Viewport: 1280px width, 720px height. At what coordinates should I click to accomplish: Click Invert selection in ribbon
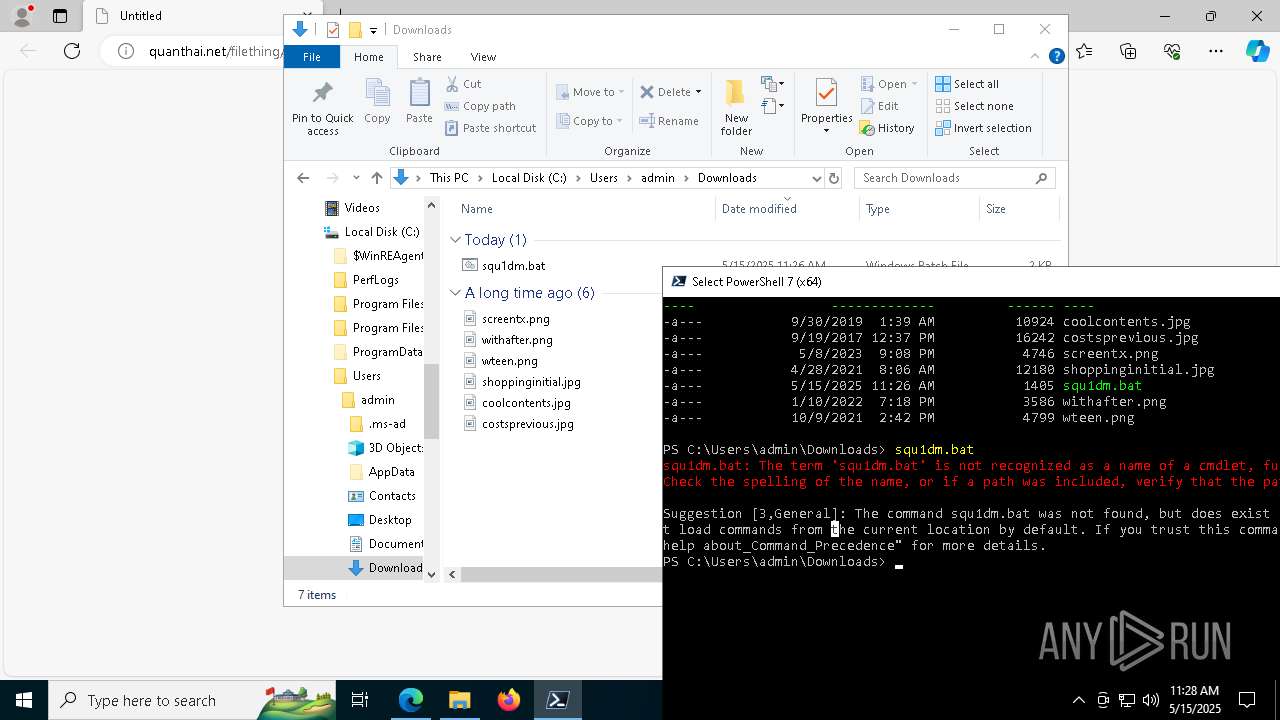[x=983, y=128]
